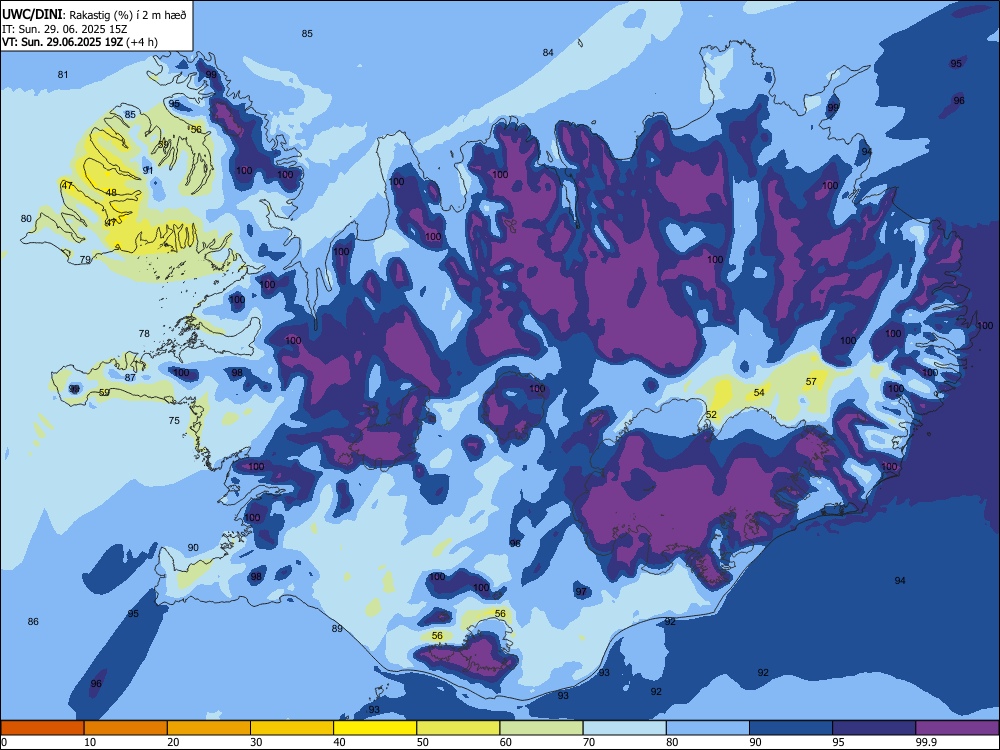Click the legend tick label '99.9'
The height and width of the screenshot is (750, 1000).
[x=925, y=742]
